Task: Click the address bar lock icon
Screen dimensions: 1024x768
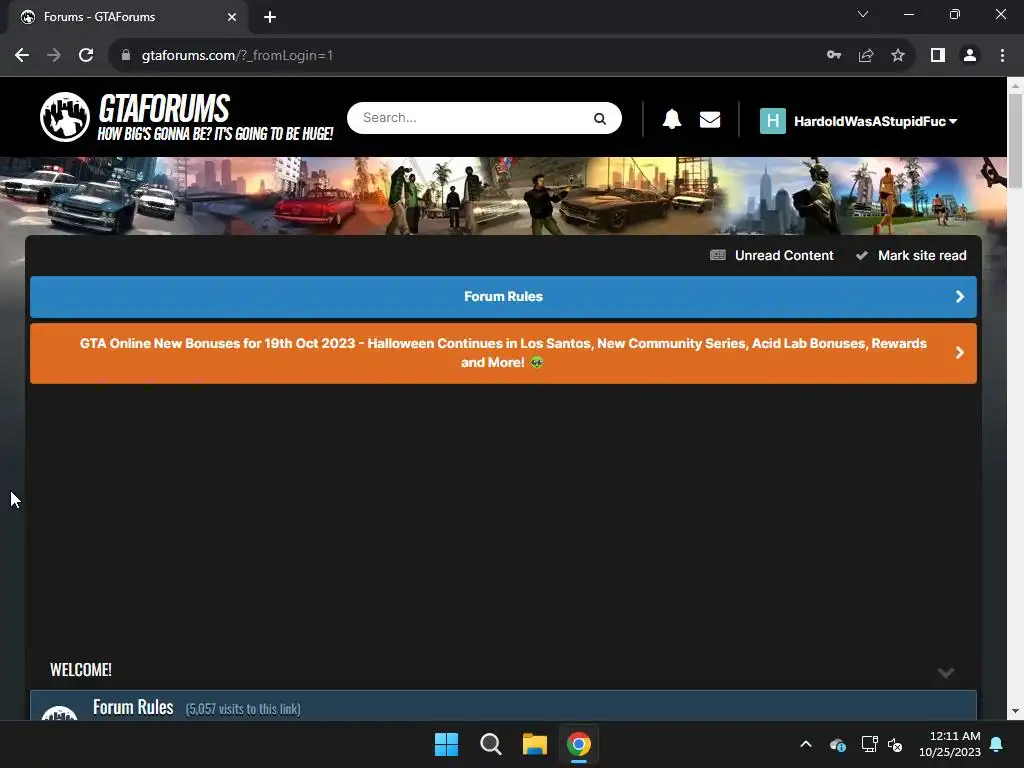Action: coord(125,56)
